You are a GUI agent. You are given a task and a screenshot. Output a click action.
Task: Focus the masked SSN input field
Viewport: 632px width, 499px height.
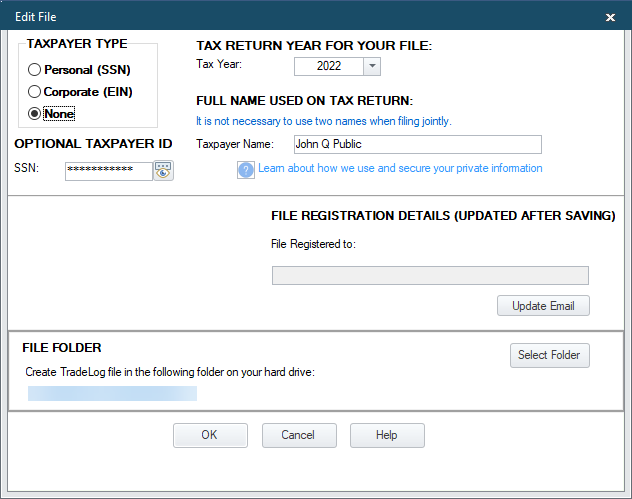click(109, 170)
